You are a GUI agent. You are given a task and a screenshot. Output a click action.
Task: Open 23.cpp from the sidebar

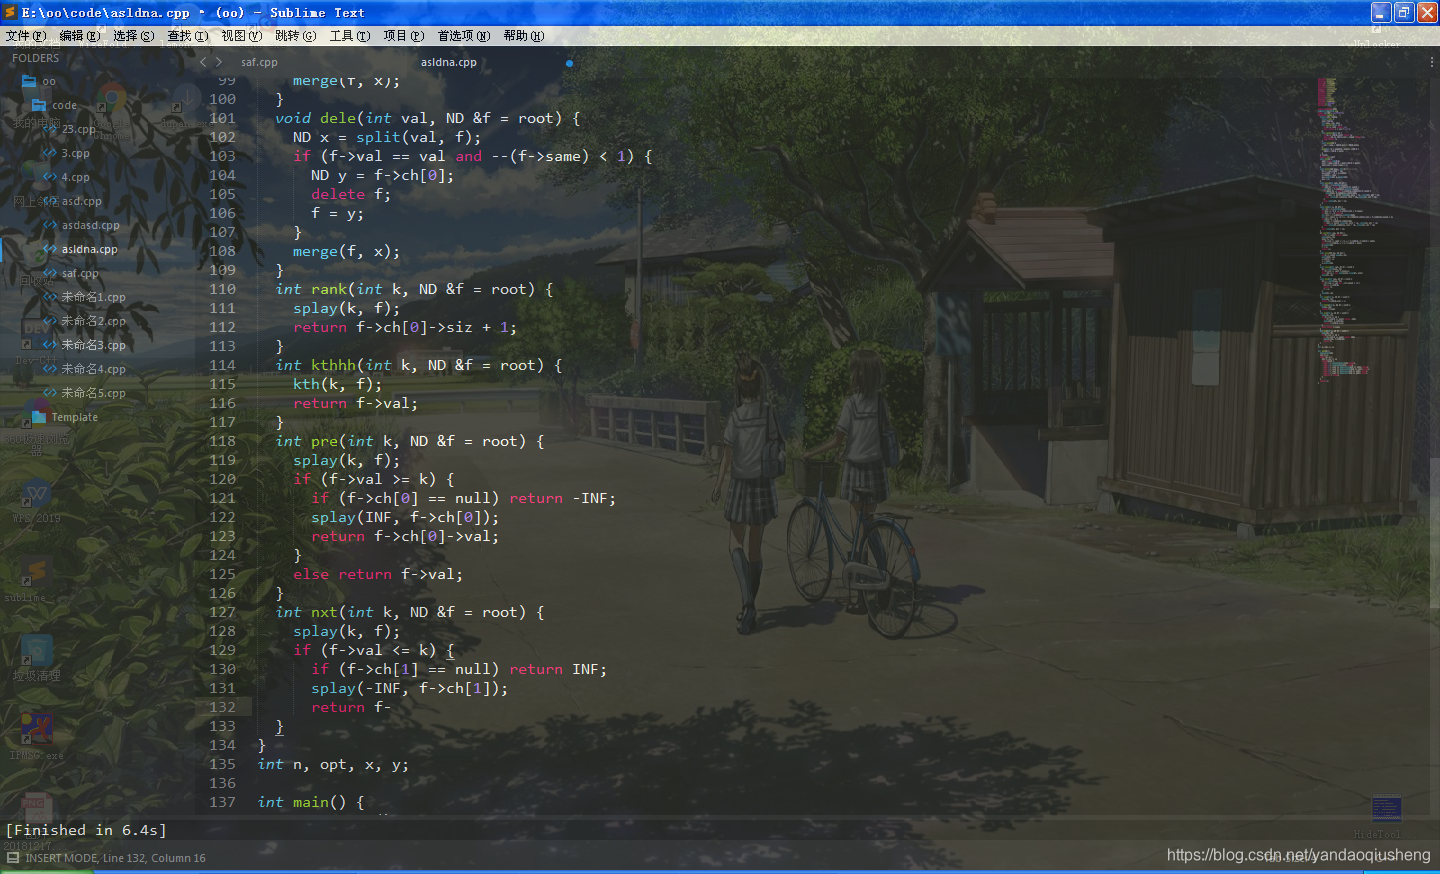point(79,129)
